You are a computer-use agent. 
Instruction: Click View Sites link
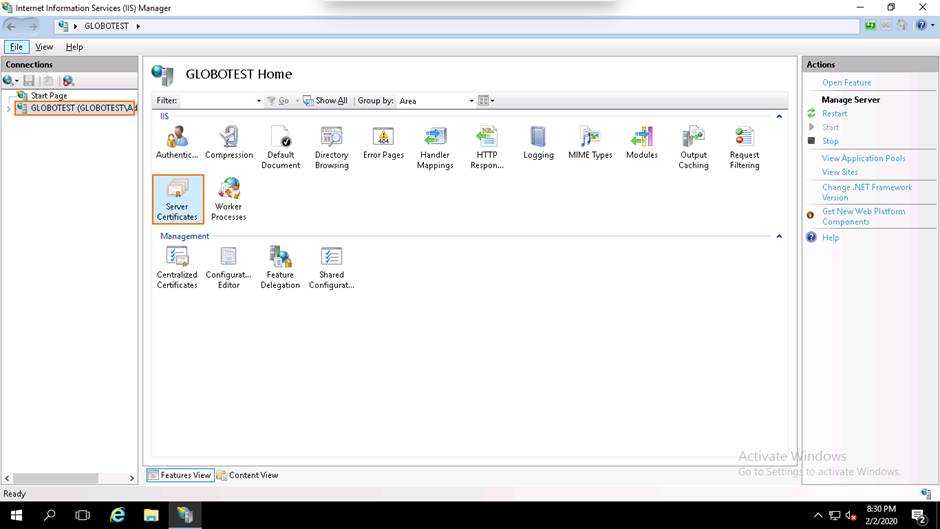839,172
